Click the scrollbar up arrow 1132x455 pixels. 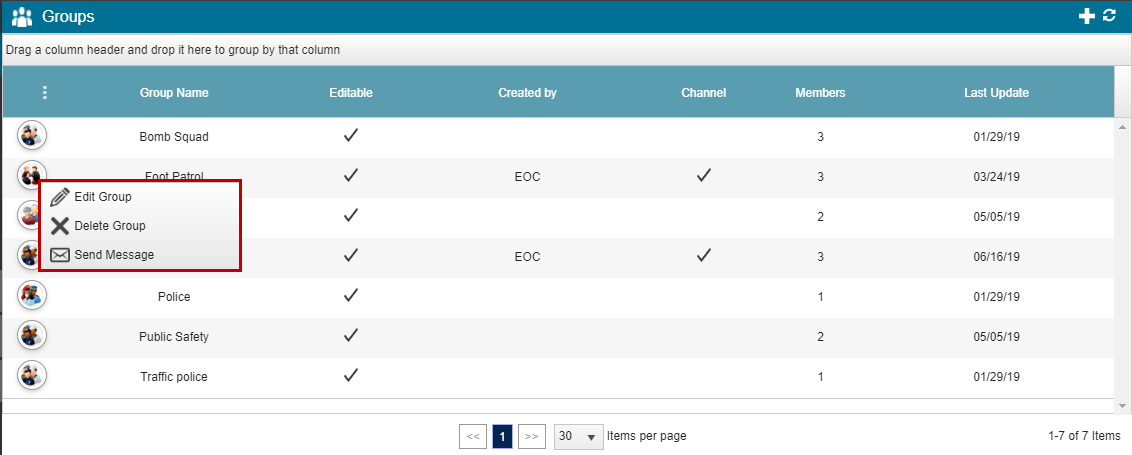pyautogui.click(x=1123, y=127)
